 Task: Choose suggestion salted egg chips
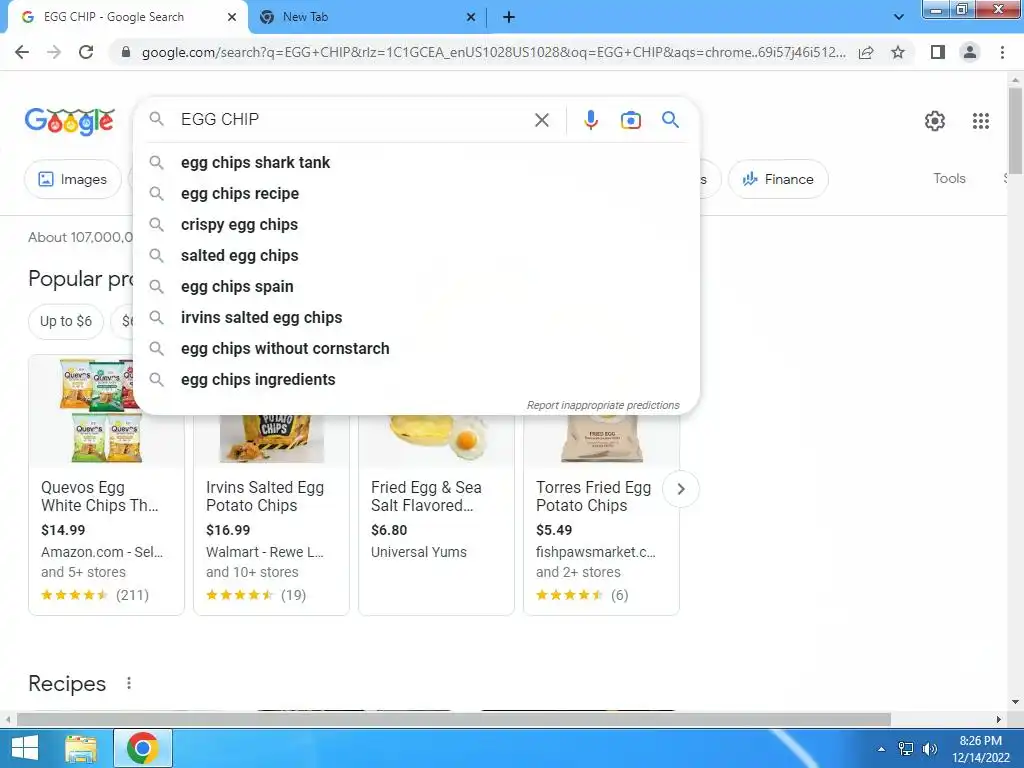pos(416,256)
